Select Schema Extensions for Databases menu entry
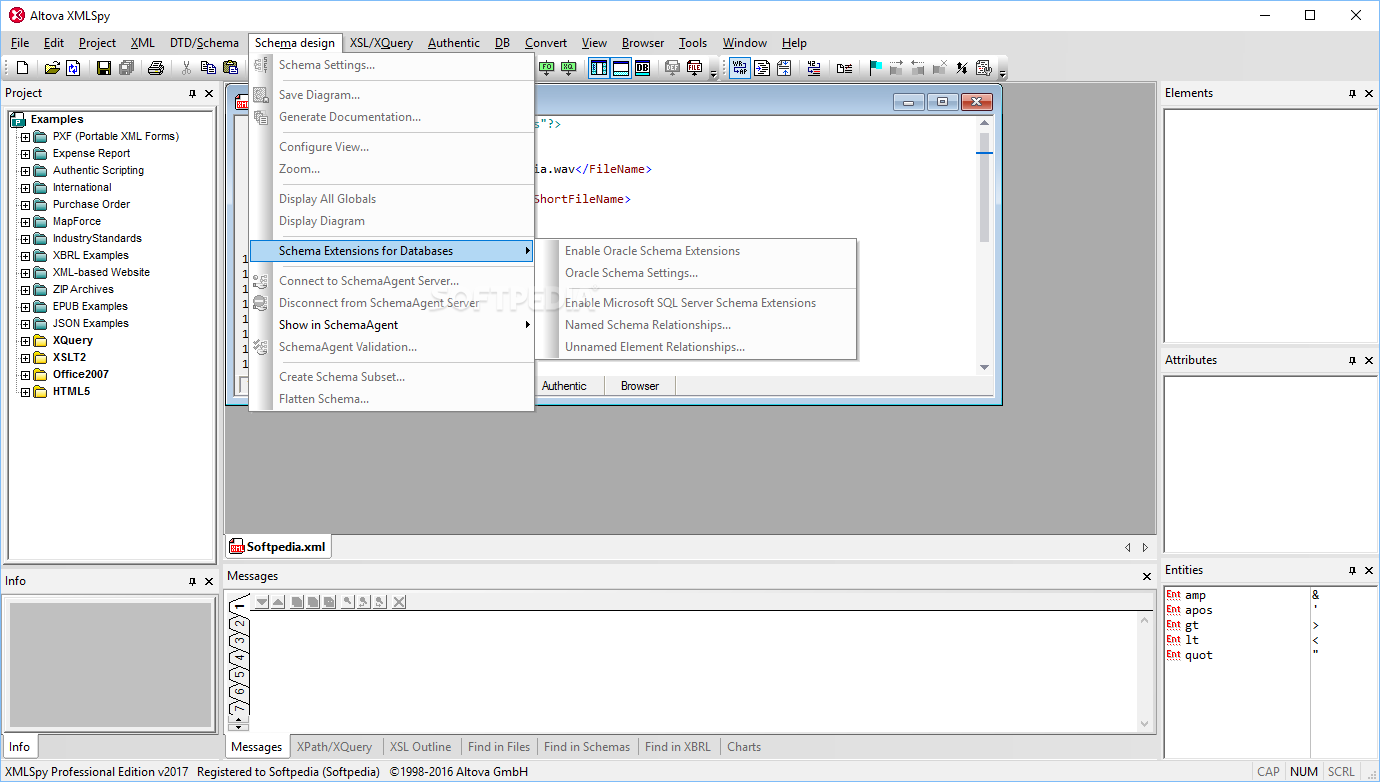This screenshot has height=782, width=1380. pos(391,251)
